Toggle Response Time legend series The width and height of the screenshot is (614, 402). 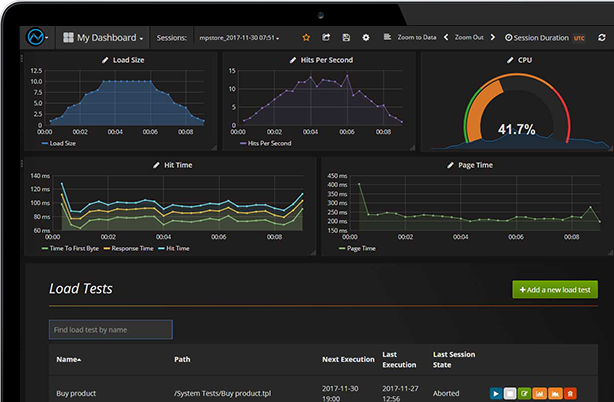[x=128, y=249]
